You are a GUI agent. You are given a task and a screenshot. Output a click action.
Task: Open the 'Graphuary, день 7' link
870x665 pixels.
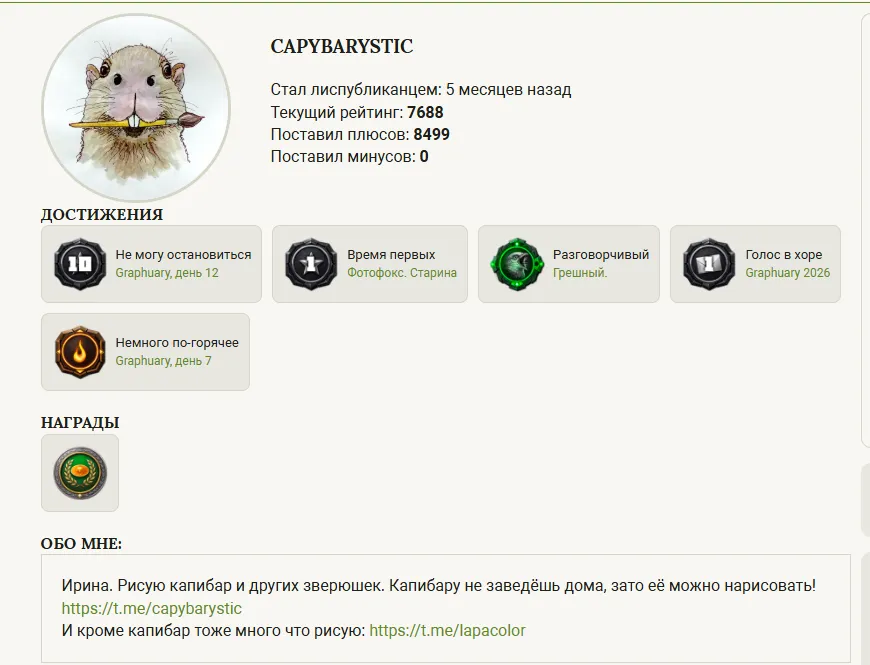coord(163,361)
